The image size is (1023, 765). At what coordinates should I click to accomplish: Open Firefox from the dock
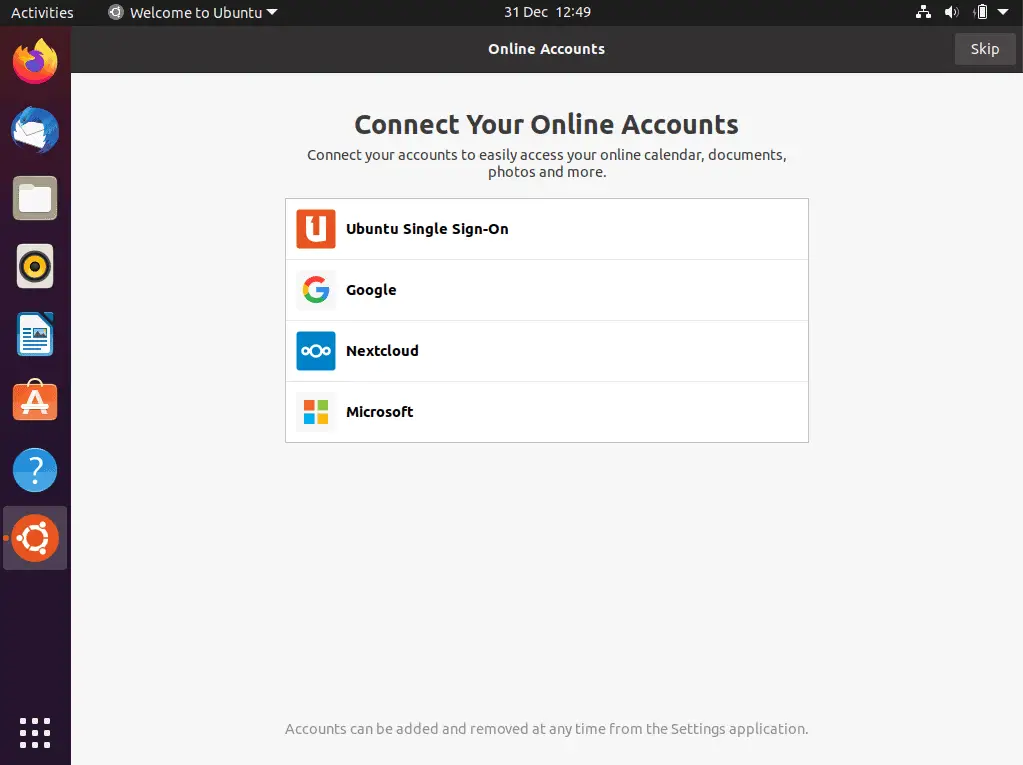(35, 61)
